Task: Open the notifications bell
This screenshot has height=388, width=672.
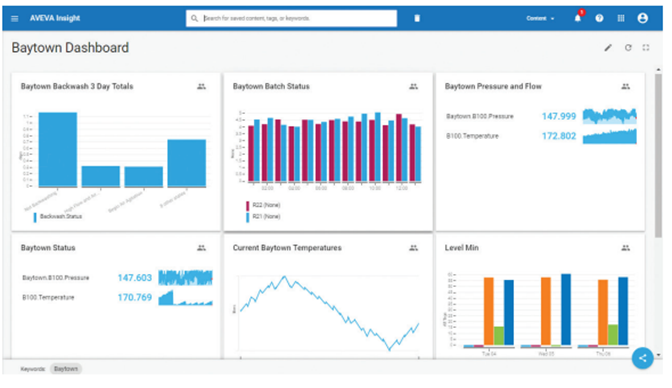Action: click(578, 18)
